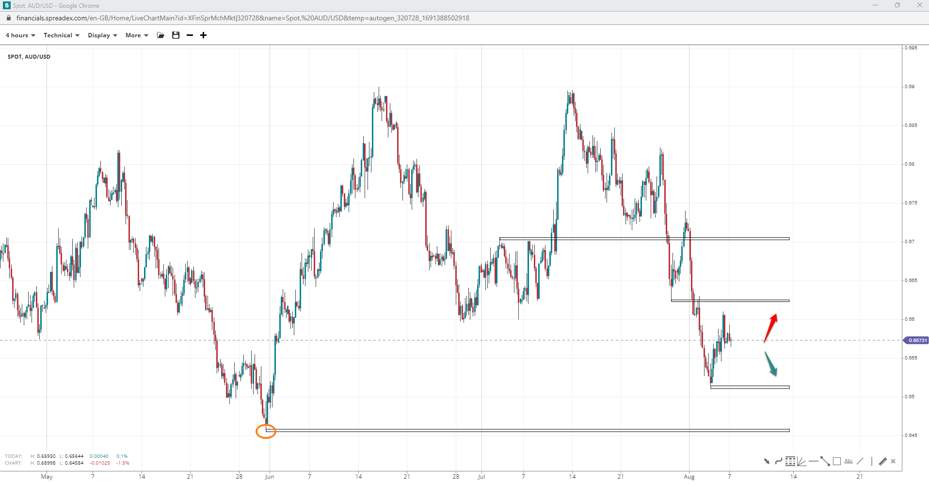929x484 pixels.
Task: Open the 4 hours timeframe dropdown
Action: click(x=20, y=35)
